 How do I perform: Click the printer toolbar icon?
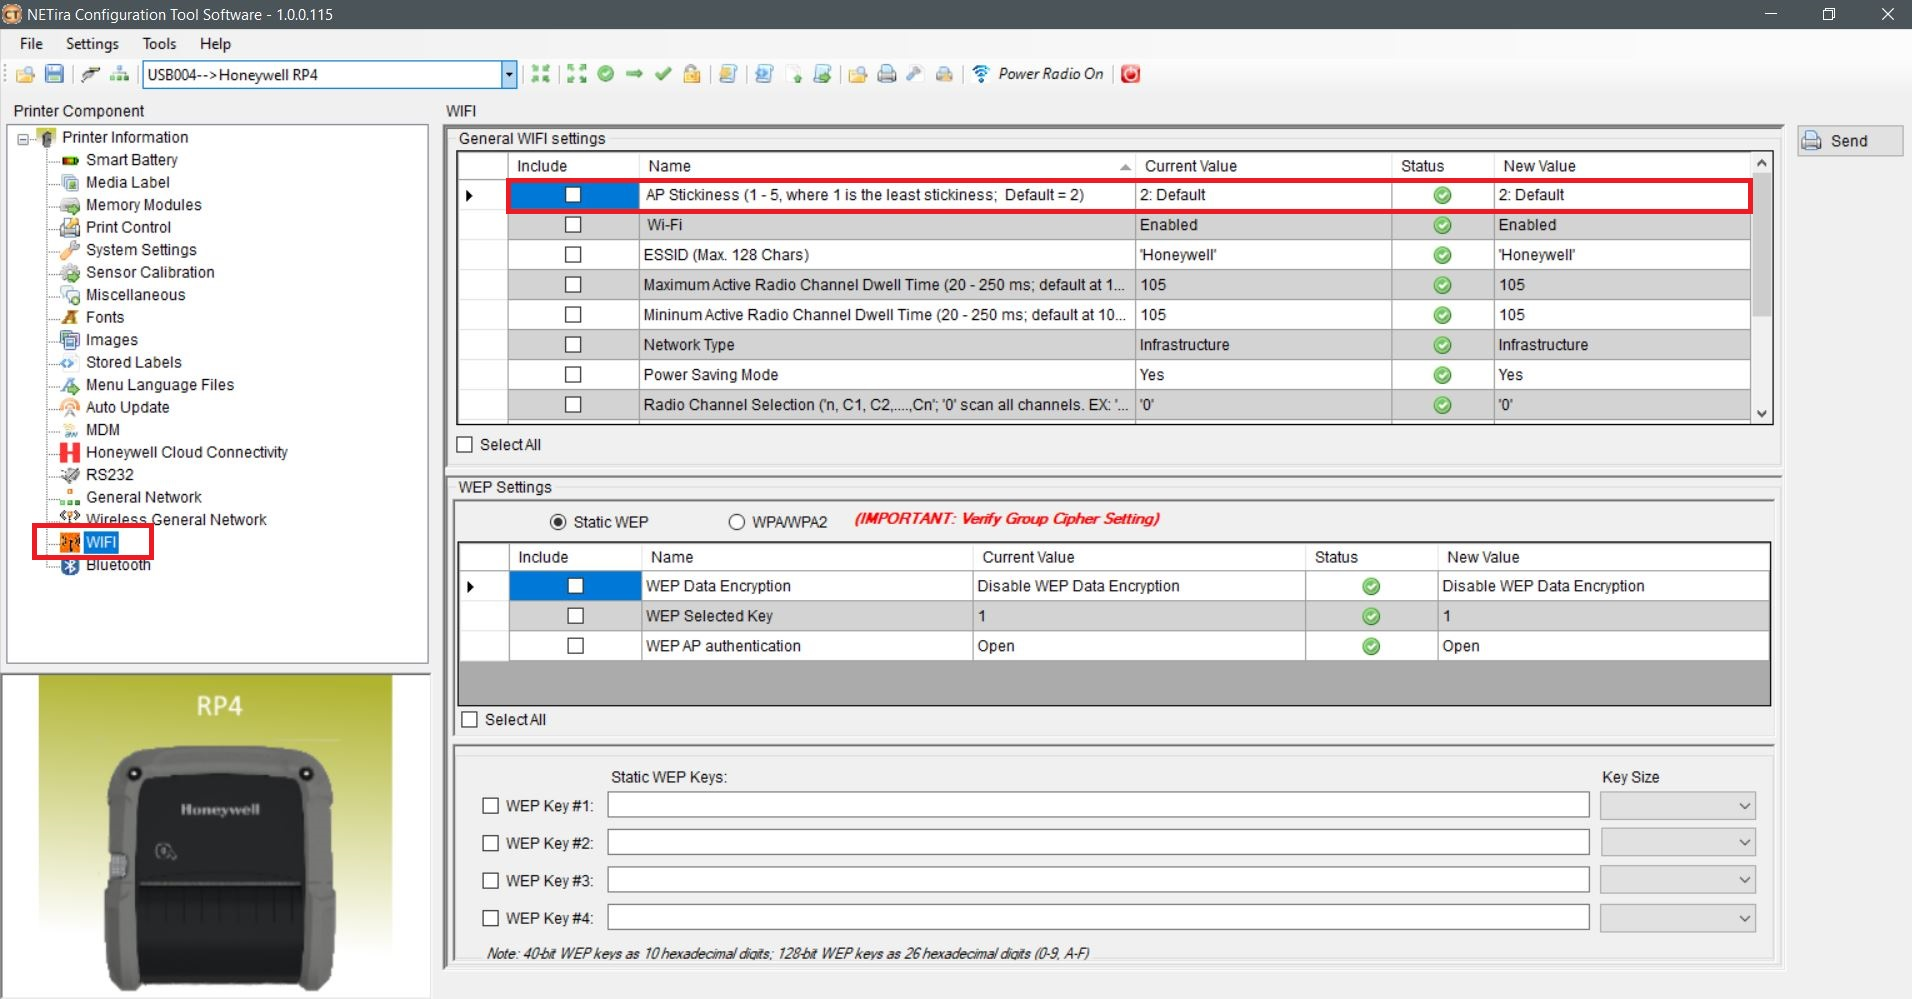click(x=886, y=74)
